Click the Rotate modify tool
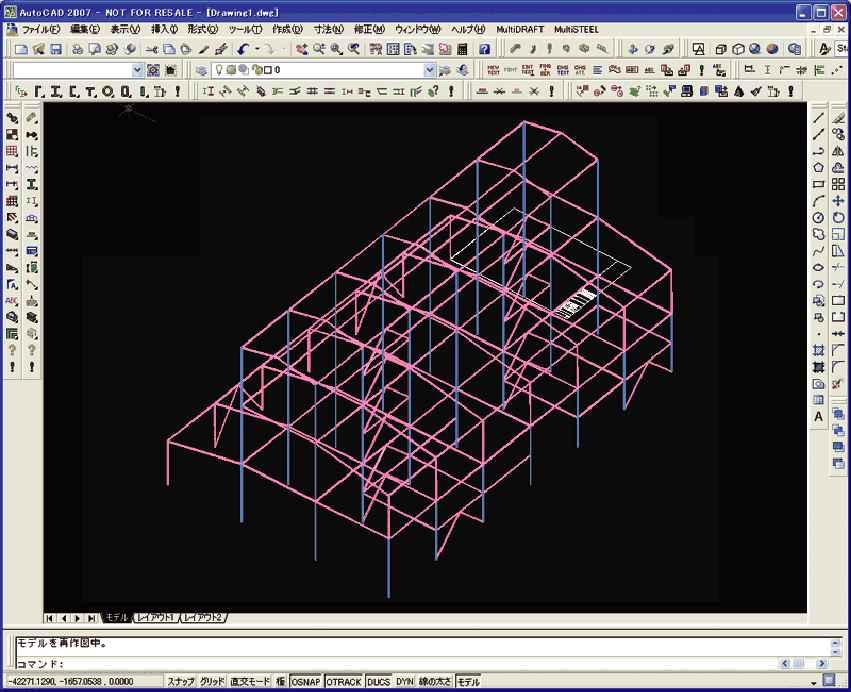 [x=838, y=218]
